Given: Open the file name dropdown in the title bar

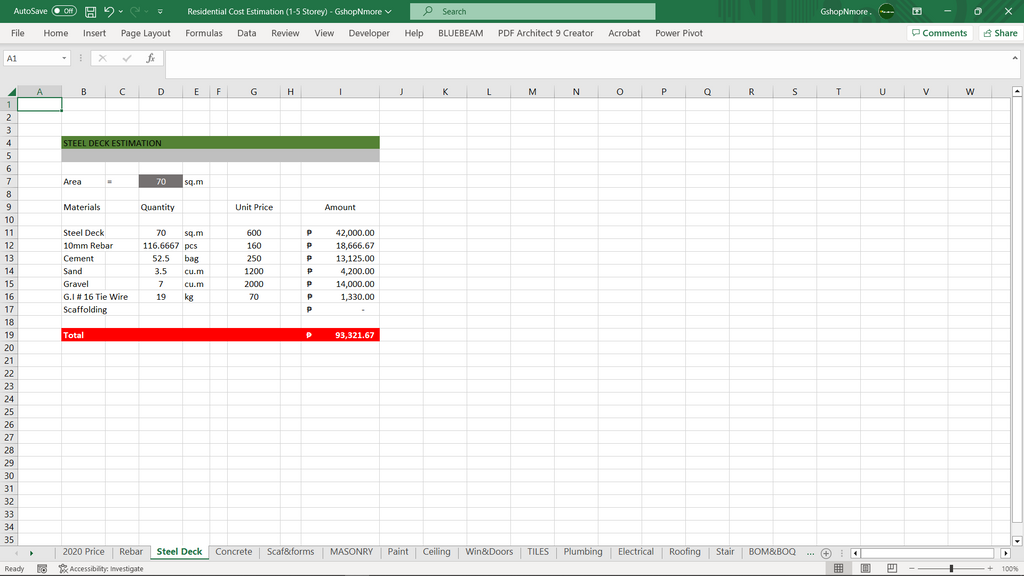Looking at the screenshot, I should [x=388, y=12].
